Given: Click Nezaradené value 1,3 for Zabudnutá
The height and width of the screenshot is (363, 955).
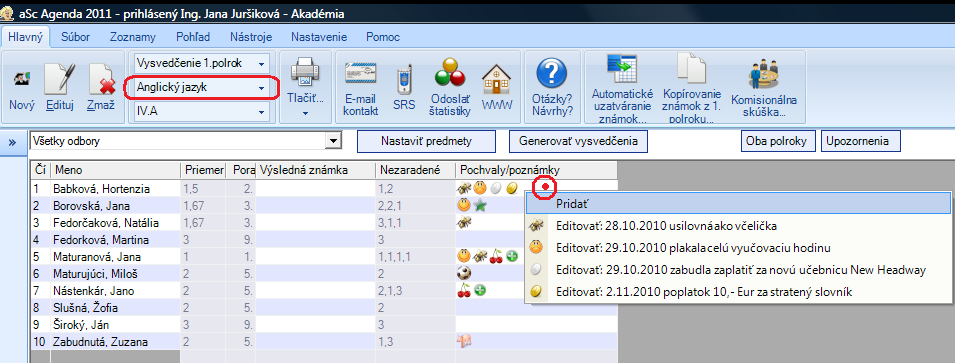Looking at the screenshot, I should 387,342.
